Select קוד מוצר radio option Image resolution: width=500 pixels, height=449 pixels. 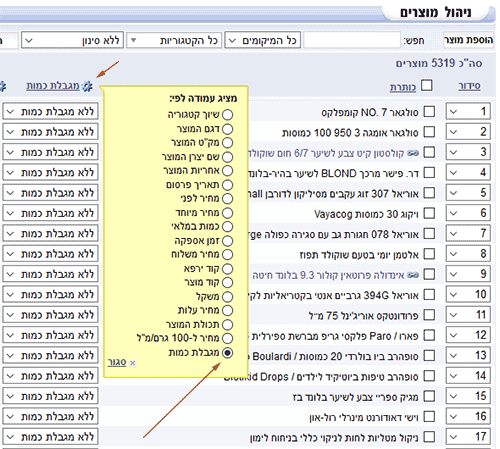pyautogui.click(x=227, y=283)
